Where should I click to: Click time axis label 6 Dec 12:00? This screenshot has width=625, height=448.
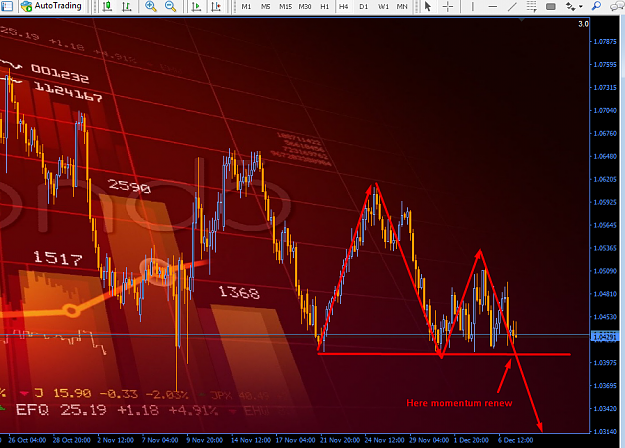coord(515,440)
